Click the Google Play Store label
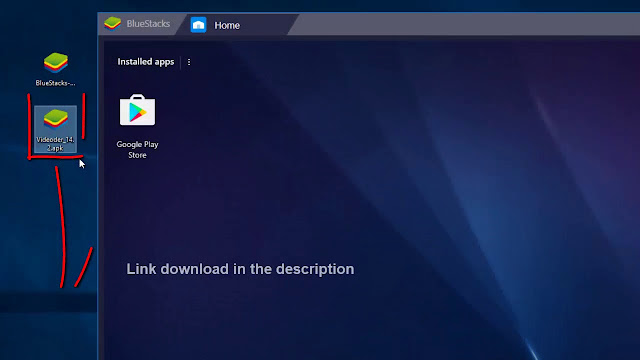This screenshot has height=360, width=640. click(138, 149)
